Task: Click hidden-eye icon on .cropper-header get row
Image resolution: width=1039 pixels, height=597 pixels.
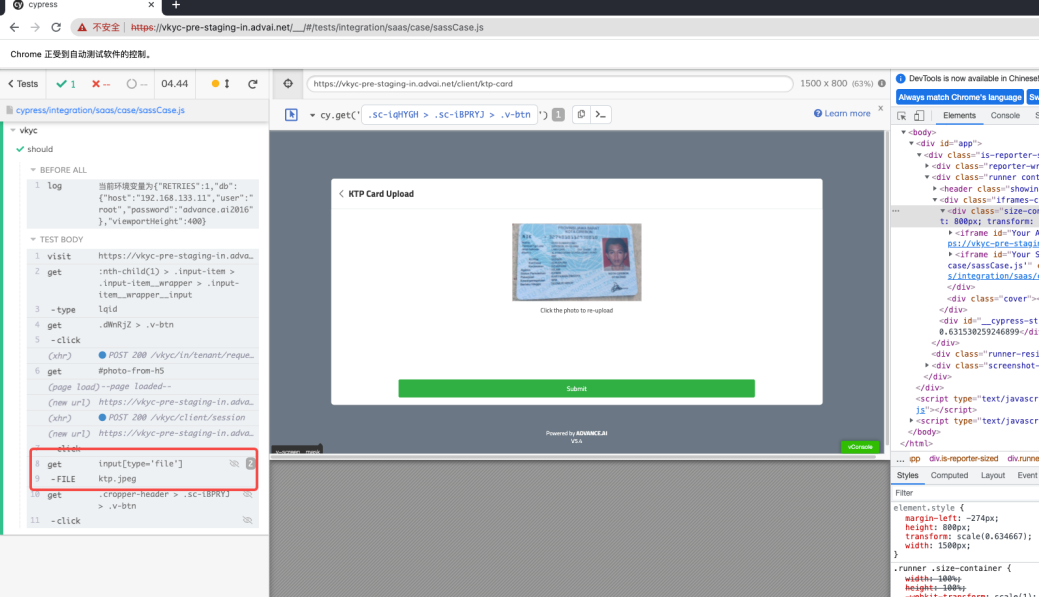Action: [x=247, y=494]
